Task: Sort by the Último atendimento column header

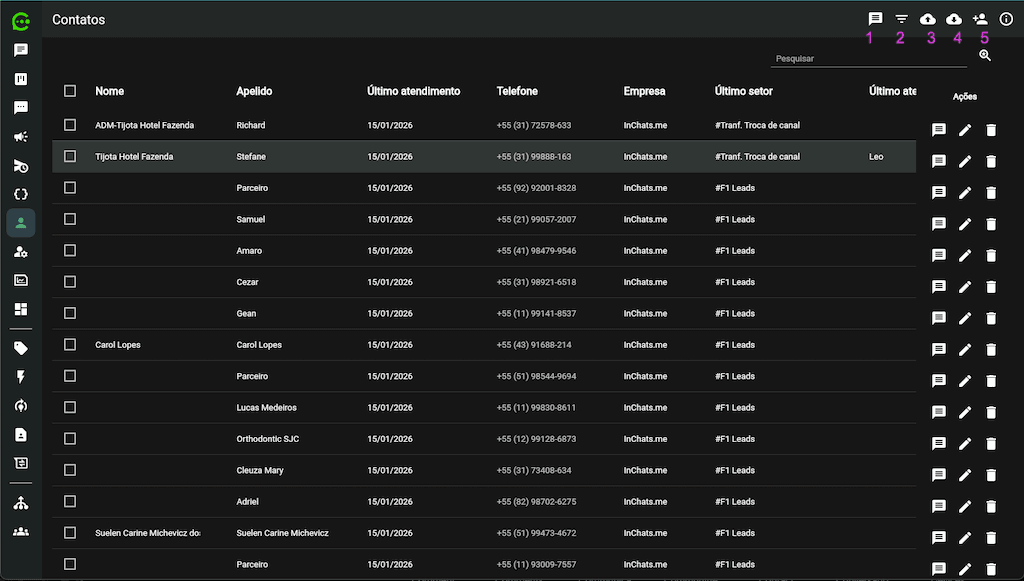Action: pos(413,91)
